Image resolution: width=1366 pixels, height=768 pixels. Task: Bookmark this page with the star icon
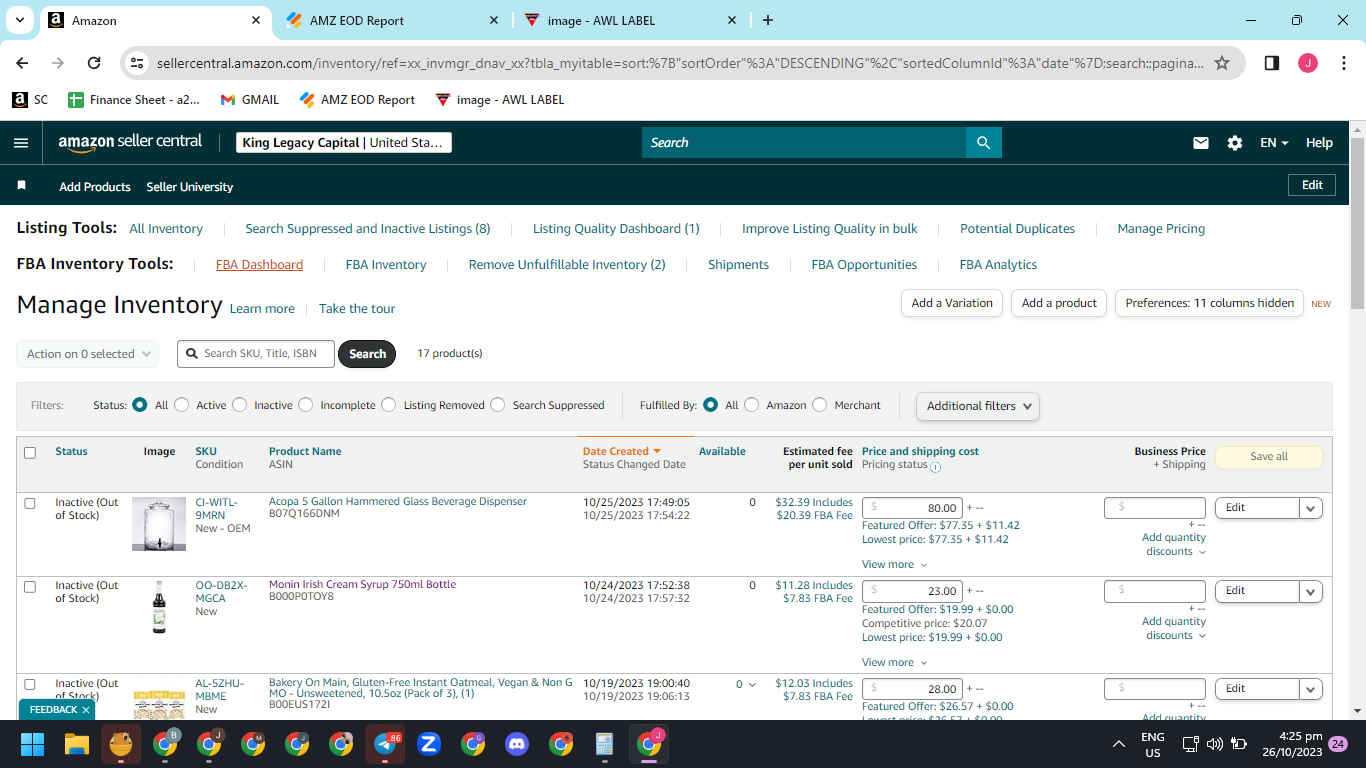point(1222,63)
